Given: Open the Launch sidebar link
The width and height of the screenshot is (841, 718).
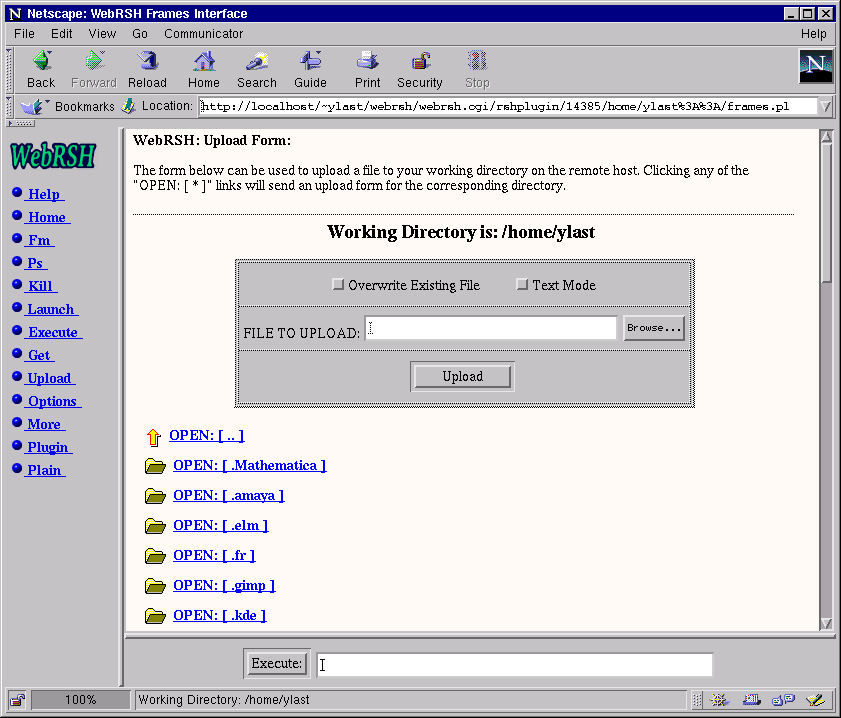Looking at the screenshot, I should [x=51, y=309].
